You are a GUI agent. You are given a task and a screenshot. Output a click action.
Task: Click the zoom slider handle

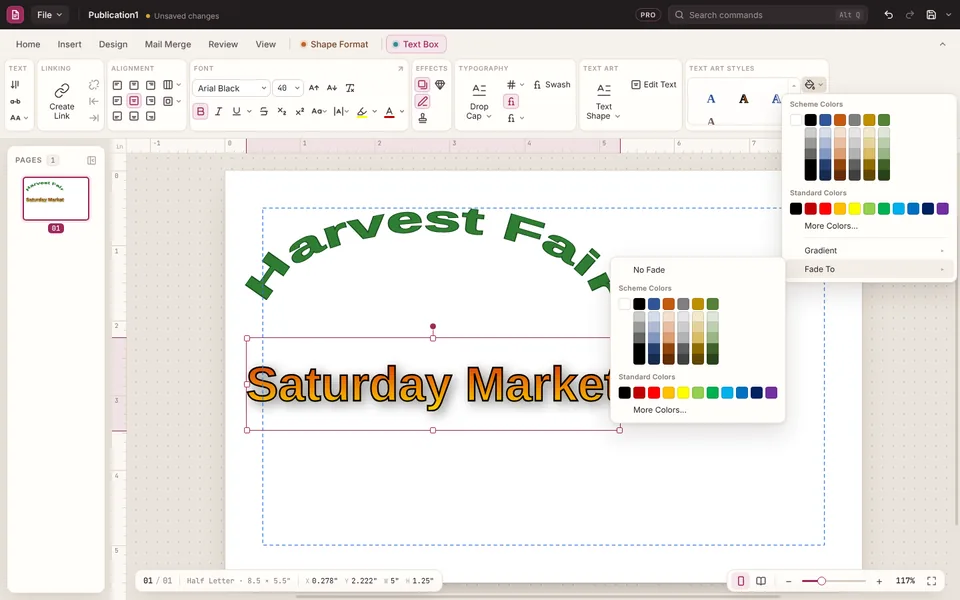[x=821, y=581]
